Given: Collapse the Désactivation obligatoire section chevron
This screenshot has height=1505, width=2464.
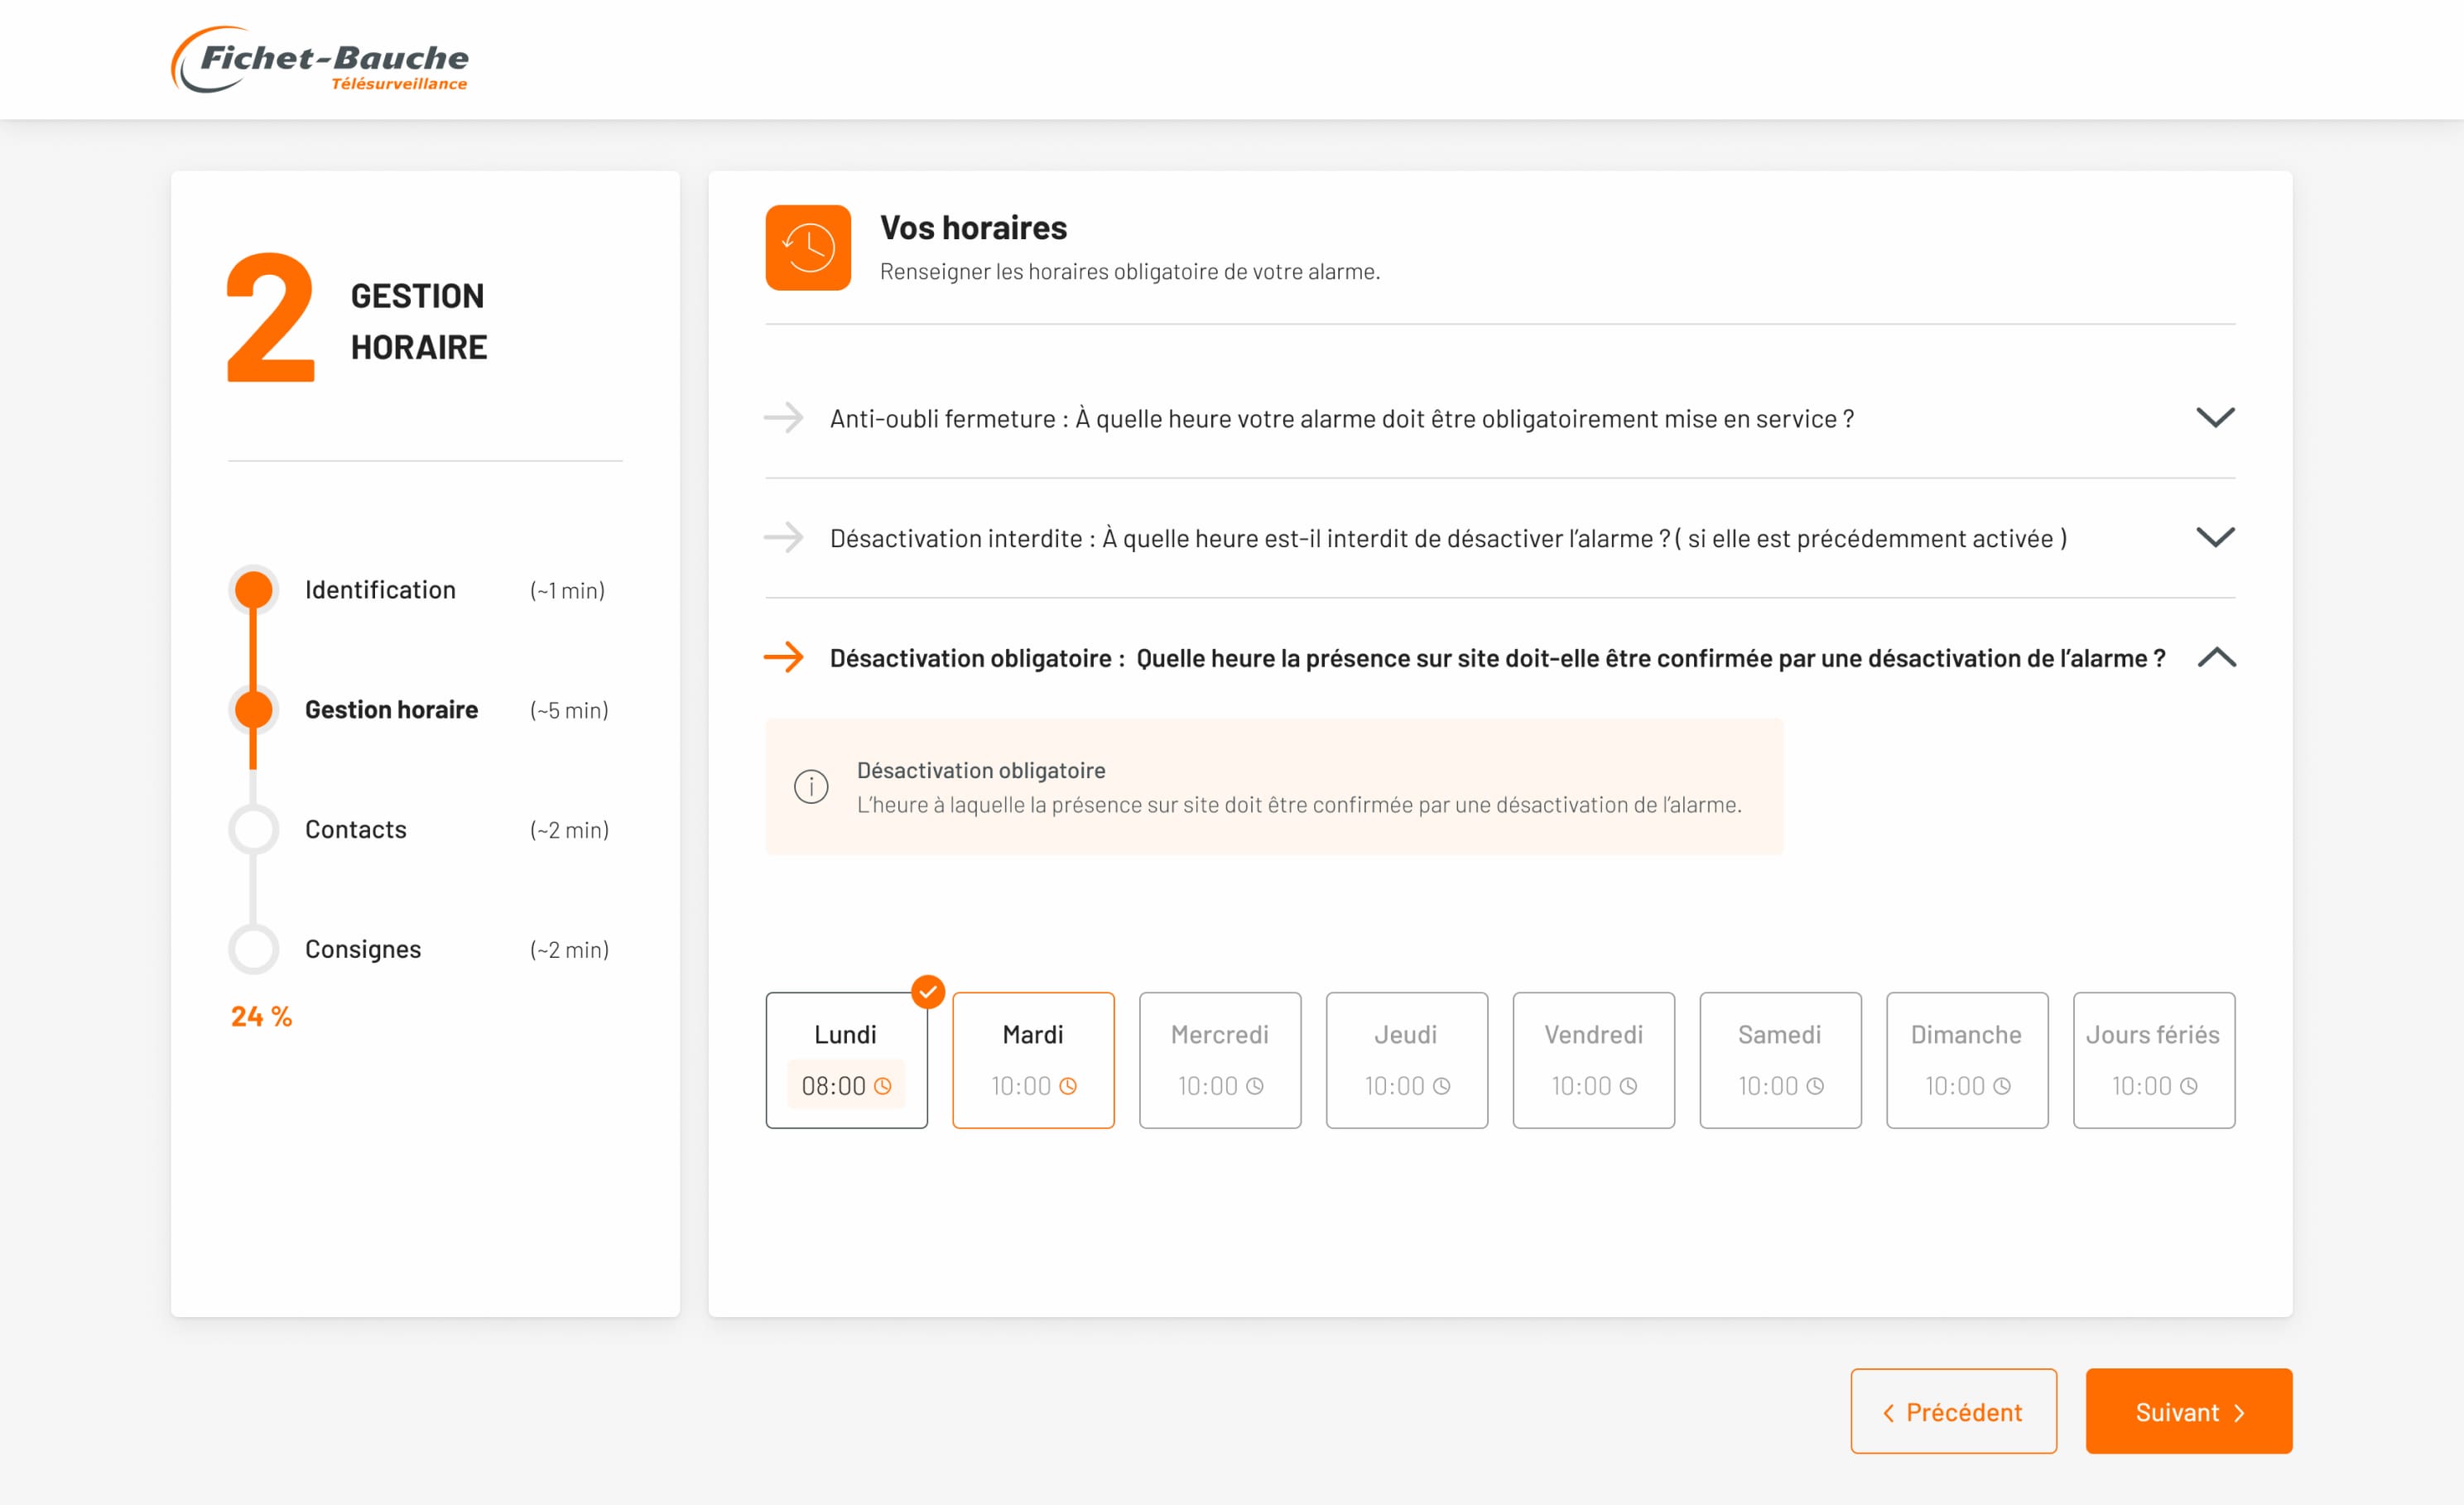Looking at the screenshot, I should tap(2216, 657).
